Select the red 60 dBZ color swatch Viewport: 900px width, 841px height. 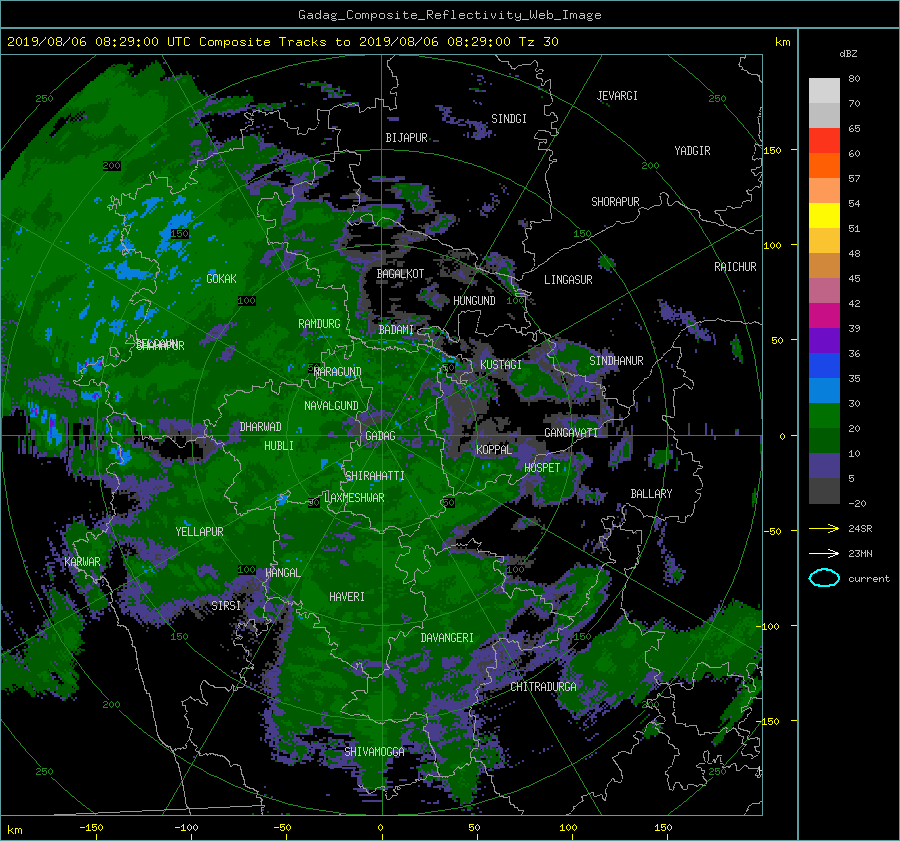pyautogui.click(x=824, y=141)
